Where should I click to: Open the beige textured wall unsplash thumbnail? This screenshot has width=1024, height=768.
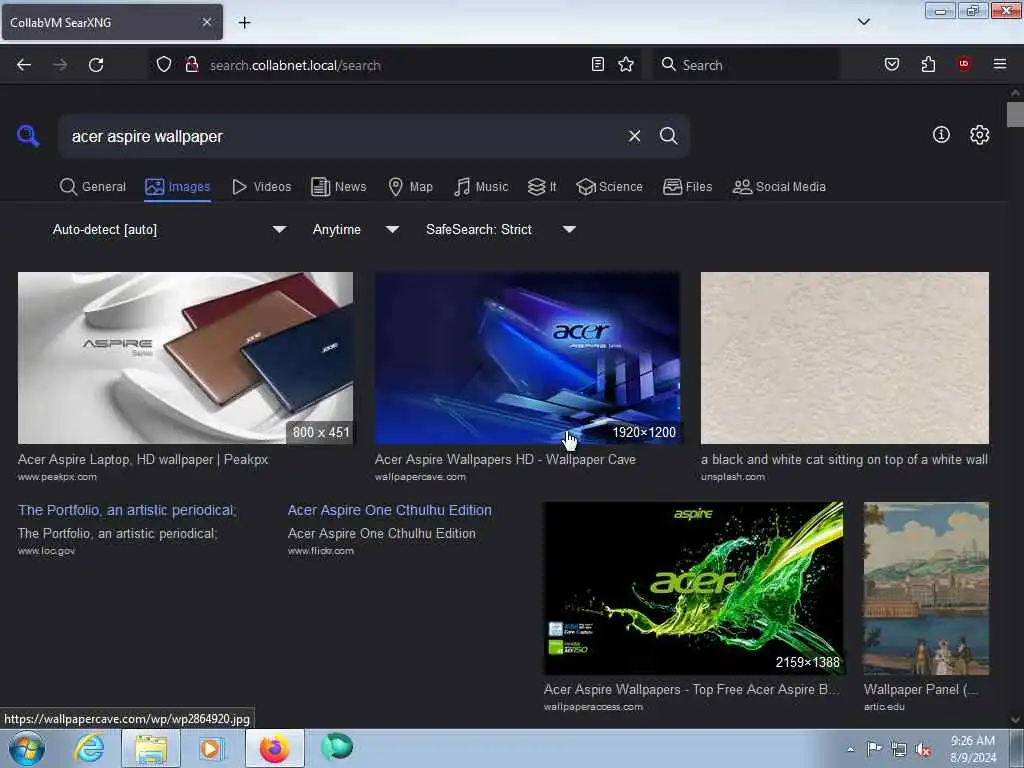tap(844, 358)
